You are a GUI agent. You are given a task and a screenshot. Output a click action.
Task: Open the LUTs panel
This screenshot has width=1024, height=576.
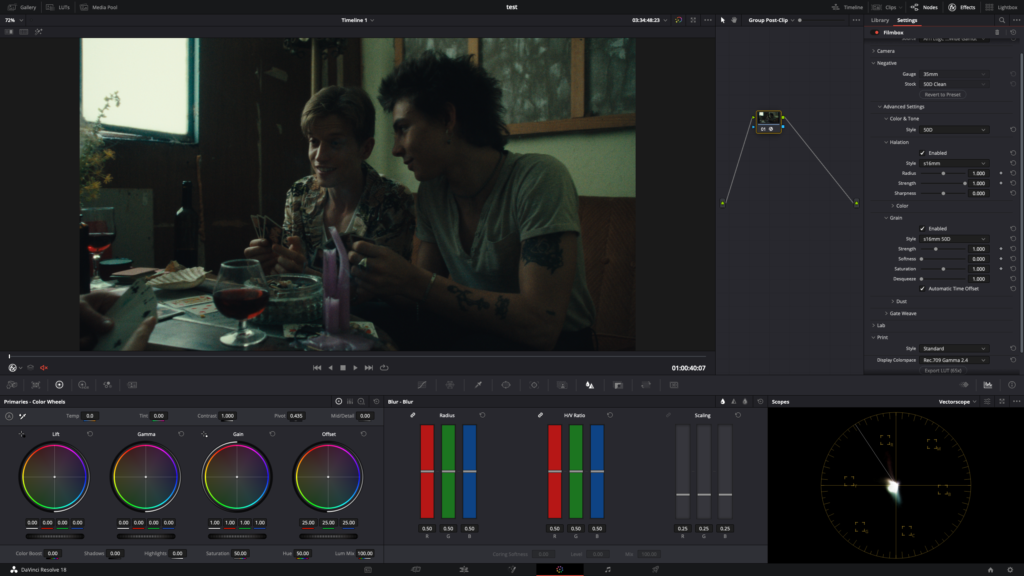(58, 7)
